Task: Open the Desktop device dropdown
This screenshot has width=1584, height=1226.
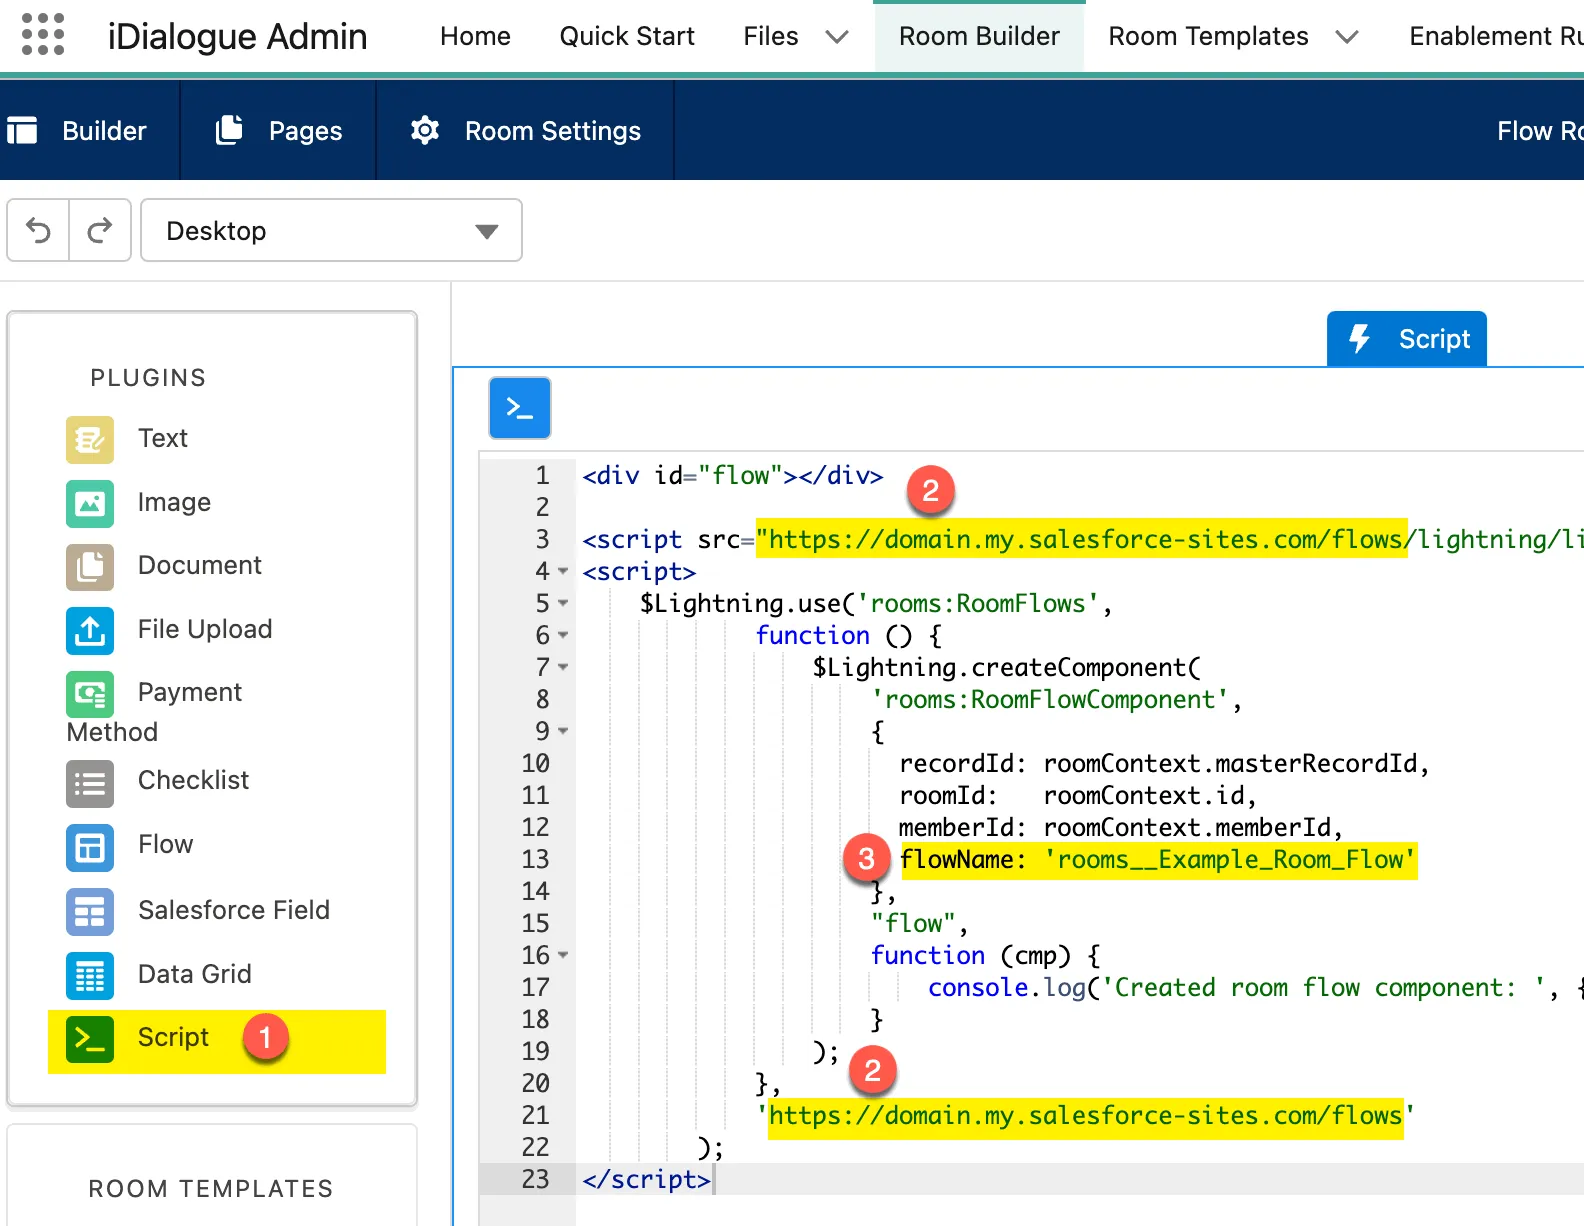Action: (x=331, y=230)
